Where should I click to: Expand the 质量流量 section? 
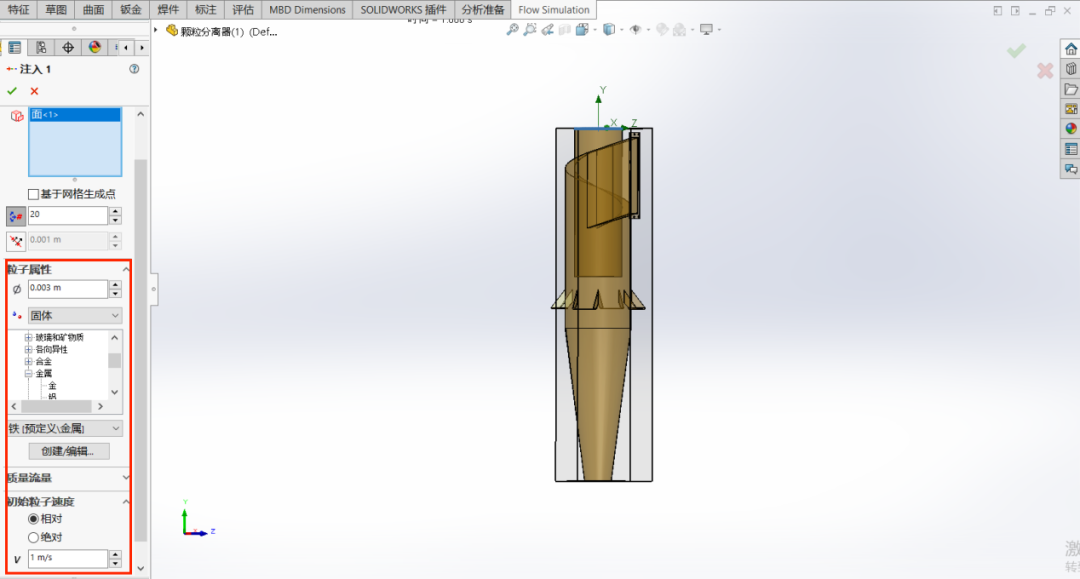click(x=126, y=477)
